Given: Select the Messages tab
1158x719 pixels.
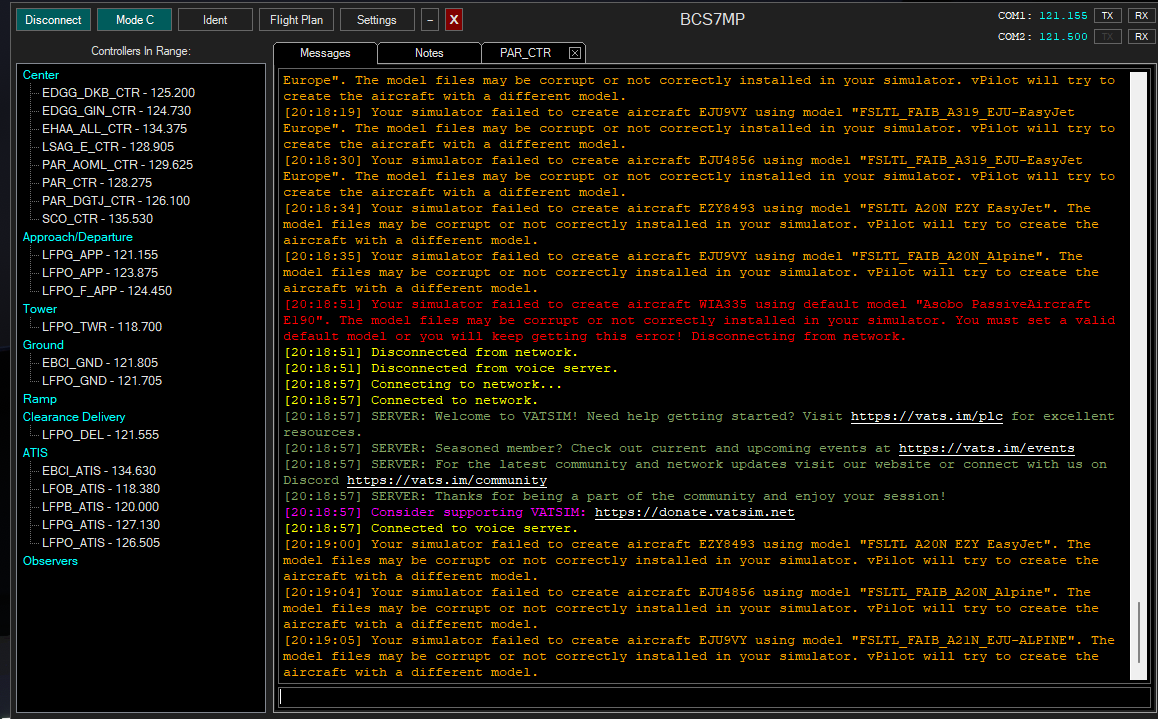Looking at the screenshot, I should [325, 53].
